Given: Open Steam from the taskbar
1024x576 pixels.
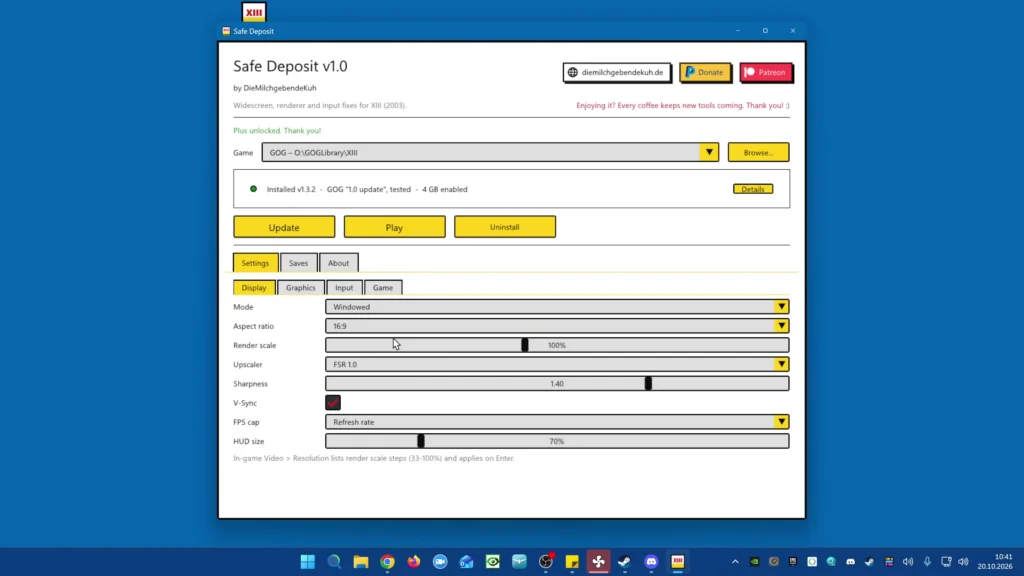Looking at the screenshot, I should point(625,562).
